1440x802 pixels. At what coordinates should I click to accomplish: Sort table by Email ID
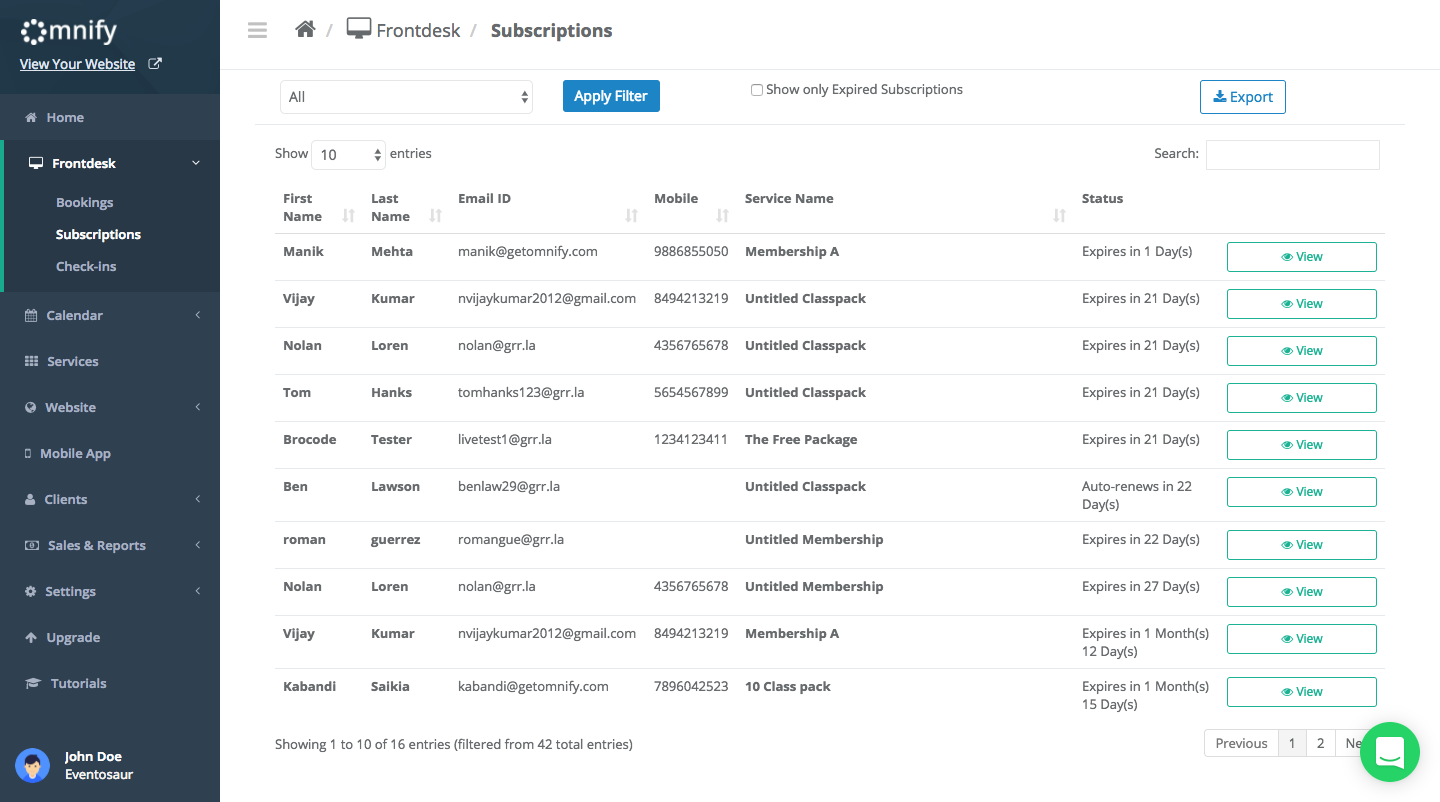(632, 215)
